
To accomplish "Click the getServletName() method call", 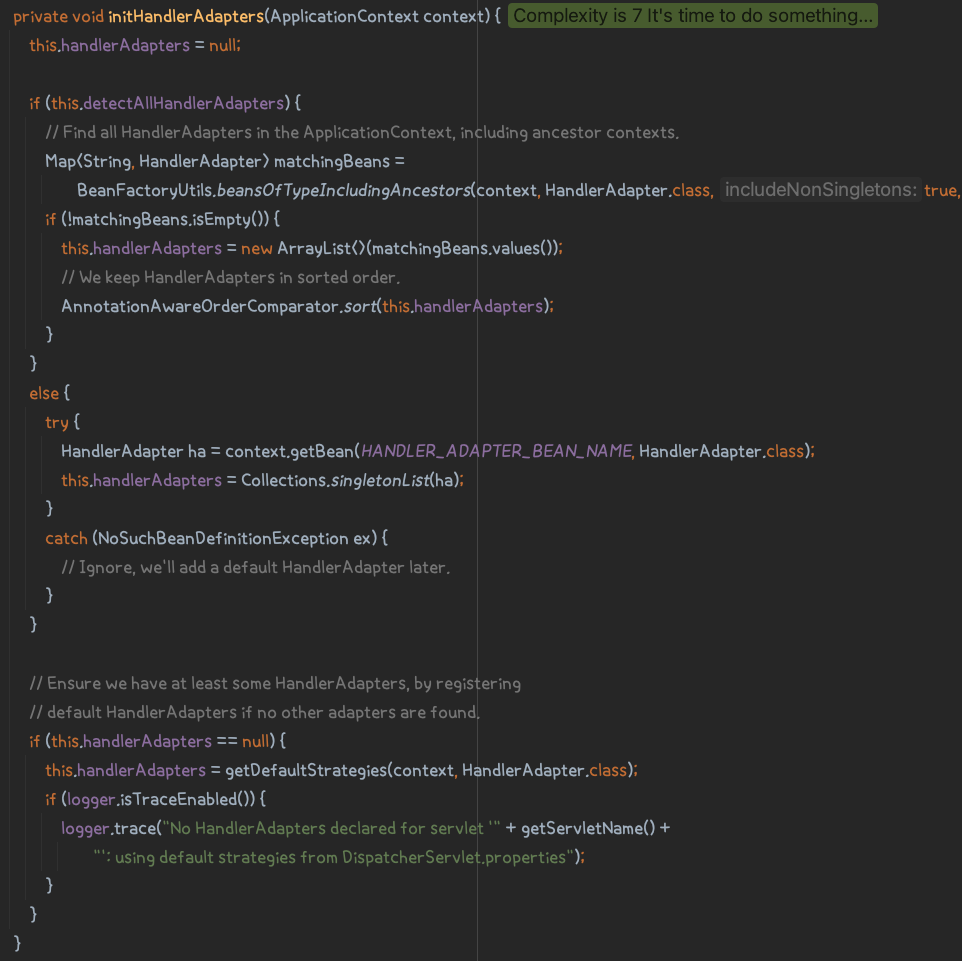I will (x=588, y=828).
